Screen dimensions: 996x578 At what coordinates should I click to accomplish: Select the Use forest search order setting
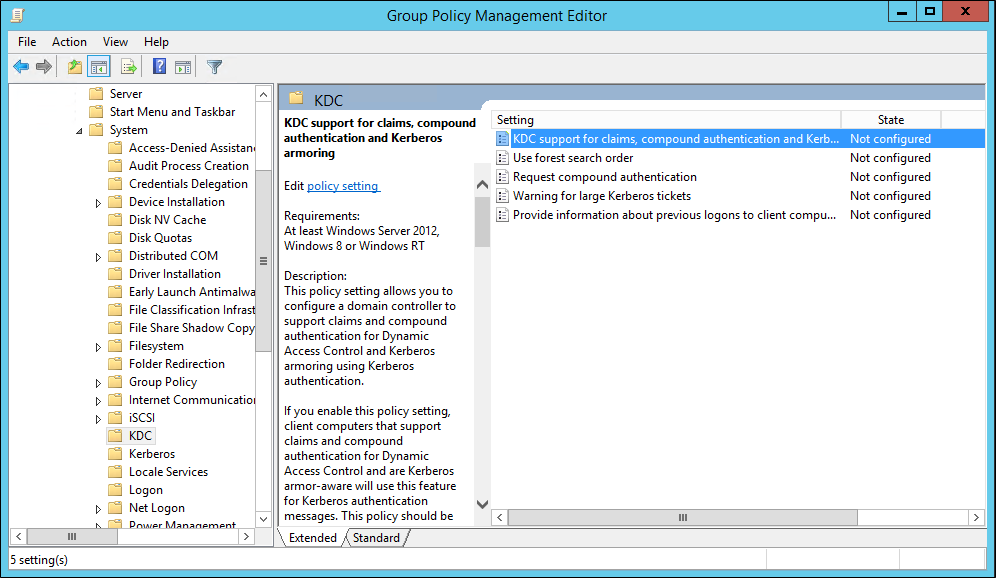tap(572, 157)
